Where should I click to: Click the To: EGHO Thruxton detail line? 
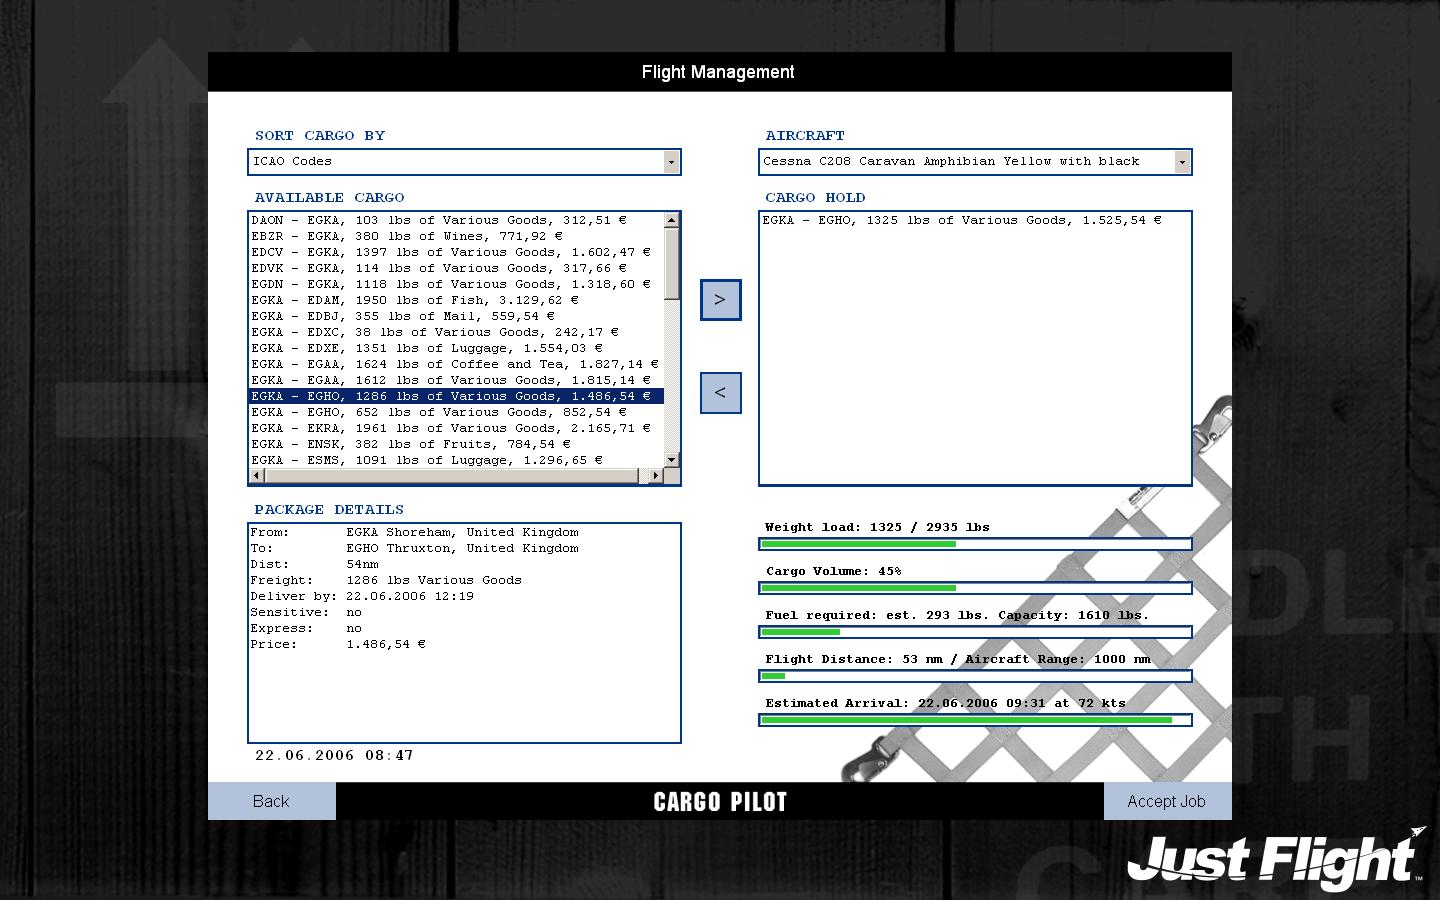(x=415, y=548)
